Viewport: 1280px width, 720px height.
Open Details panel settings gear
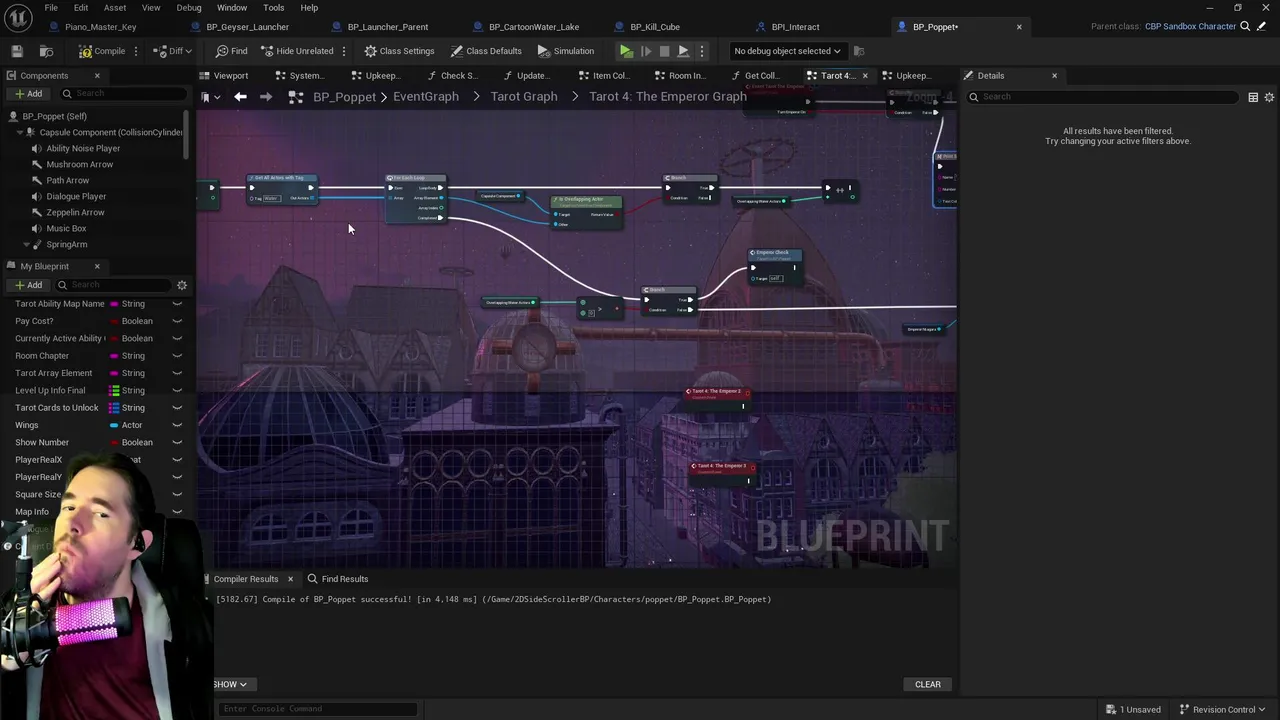coord(1269,97)
